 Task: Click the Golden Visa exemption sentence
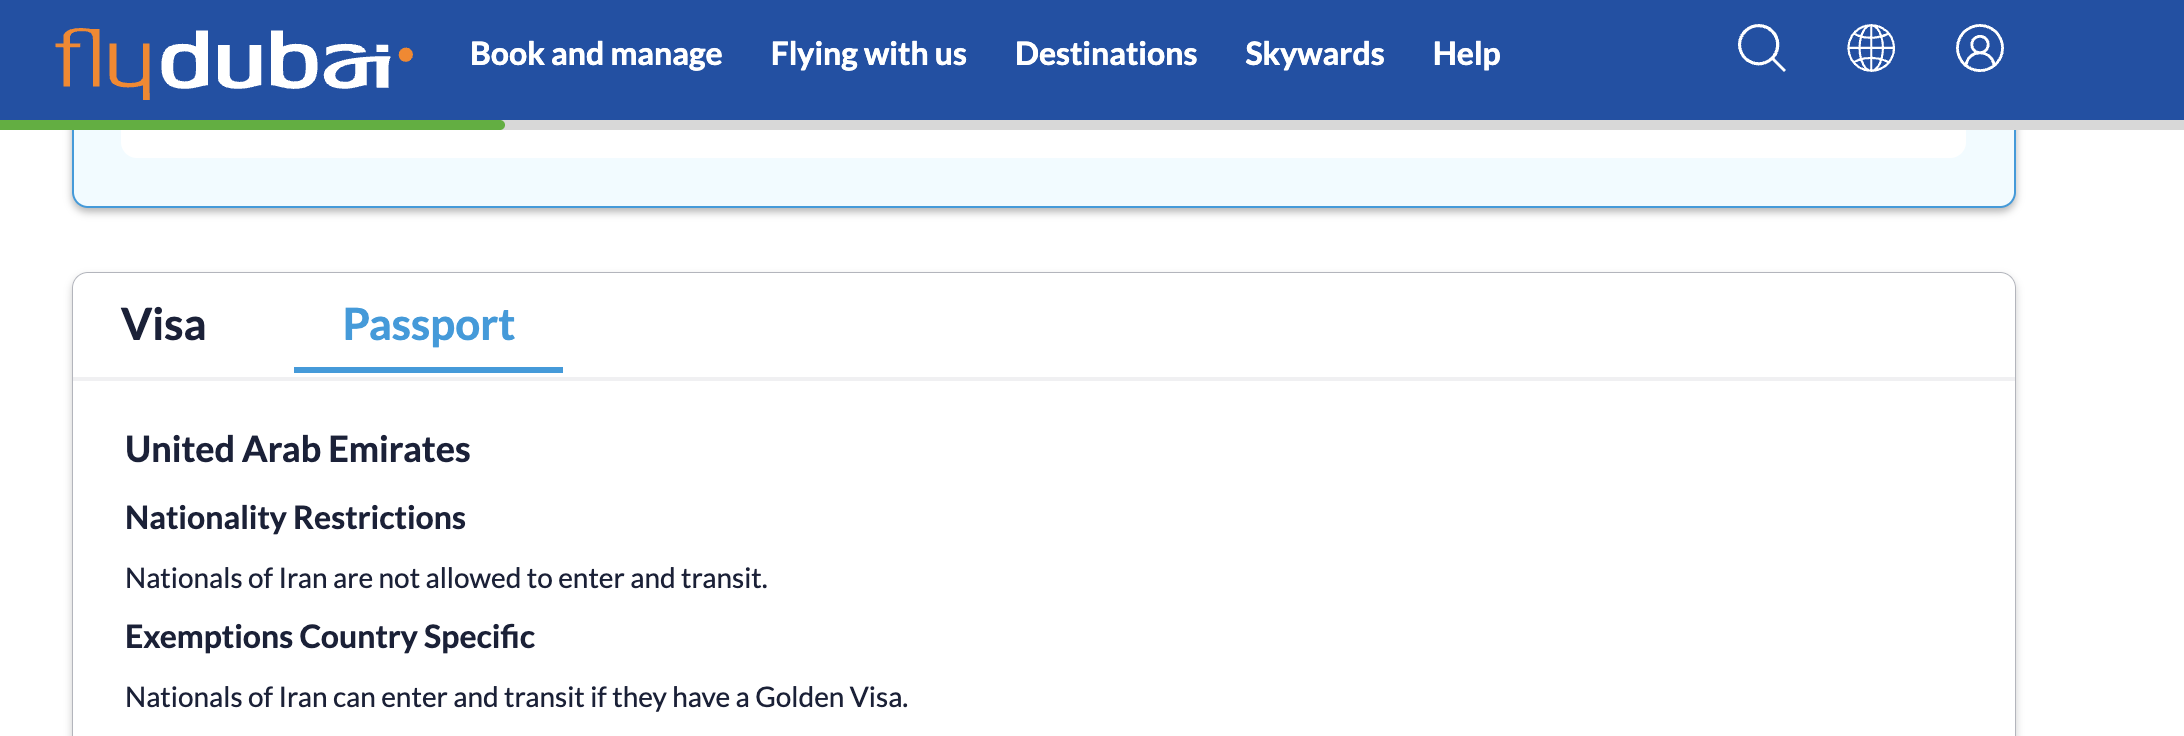[516, 697]
